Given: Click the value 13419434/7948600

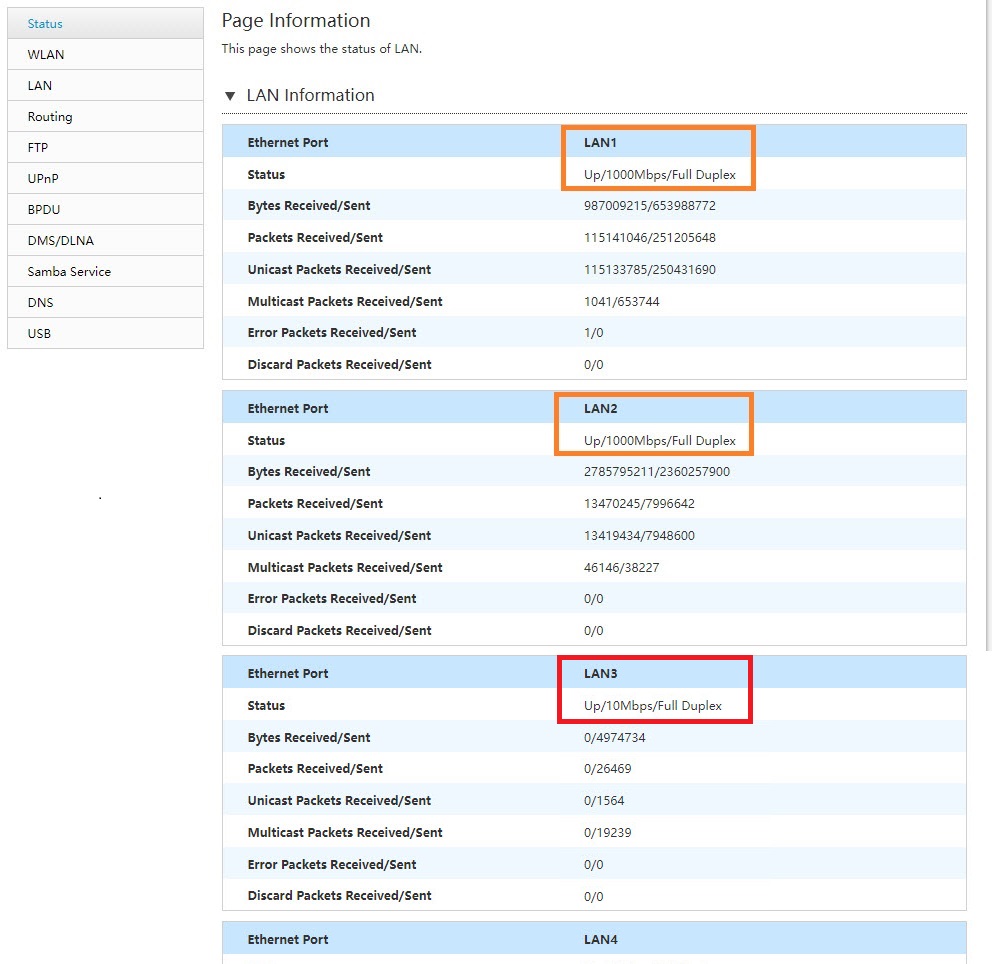Looking at the screenshot, I should [x=639, y=536].
